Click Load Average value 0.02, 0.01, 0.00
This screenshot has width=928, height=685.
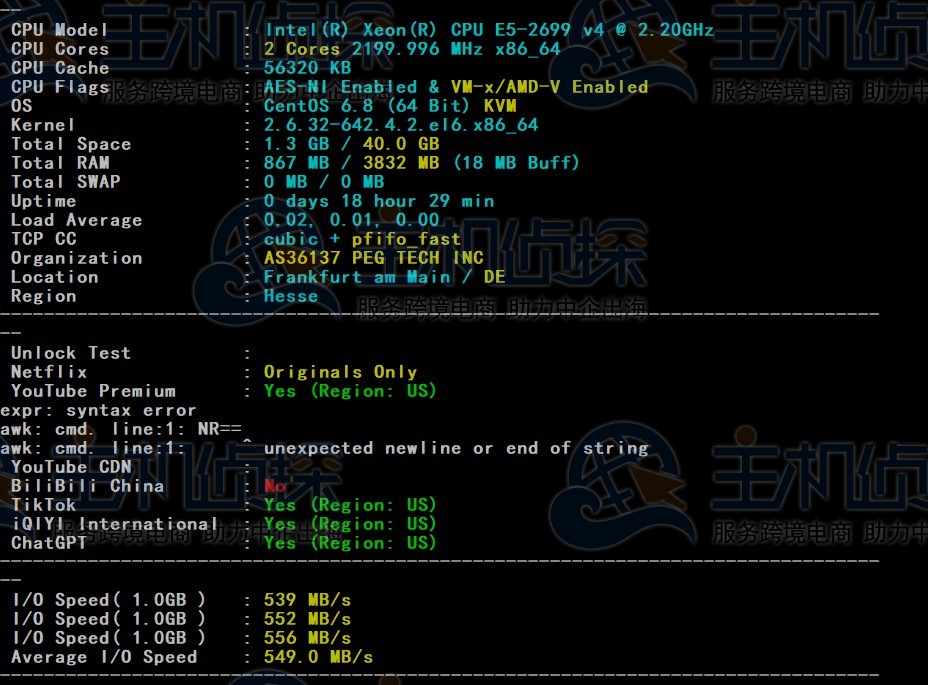[x=352, y=220]
